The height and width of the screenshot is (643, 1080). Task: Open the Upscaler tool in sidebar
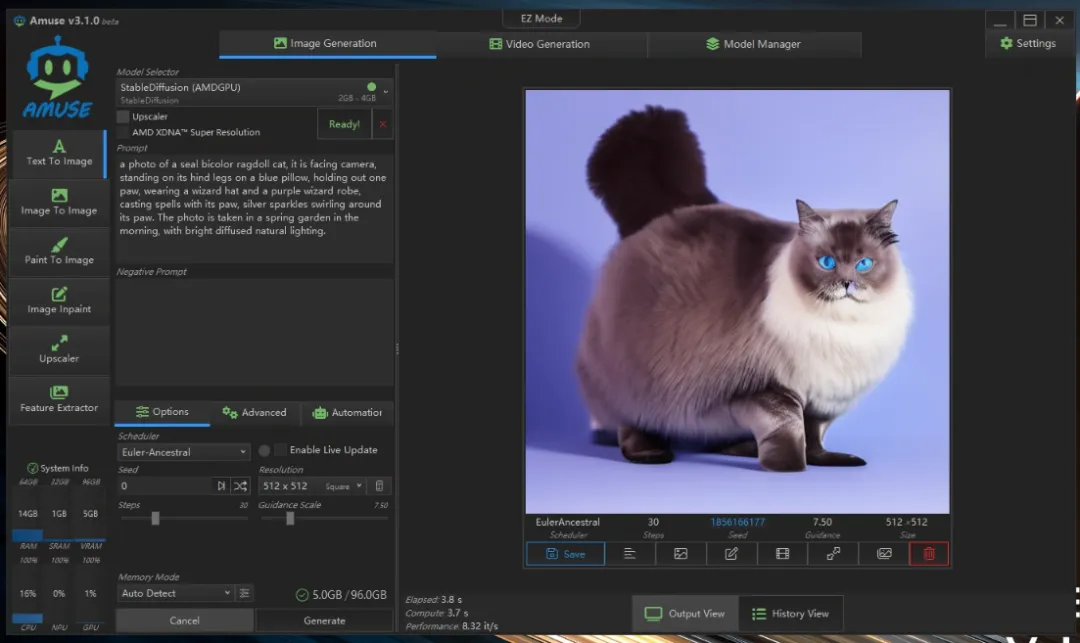(x=59, y=350)
